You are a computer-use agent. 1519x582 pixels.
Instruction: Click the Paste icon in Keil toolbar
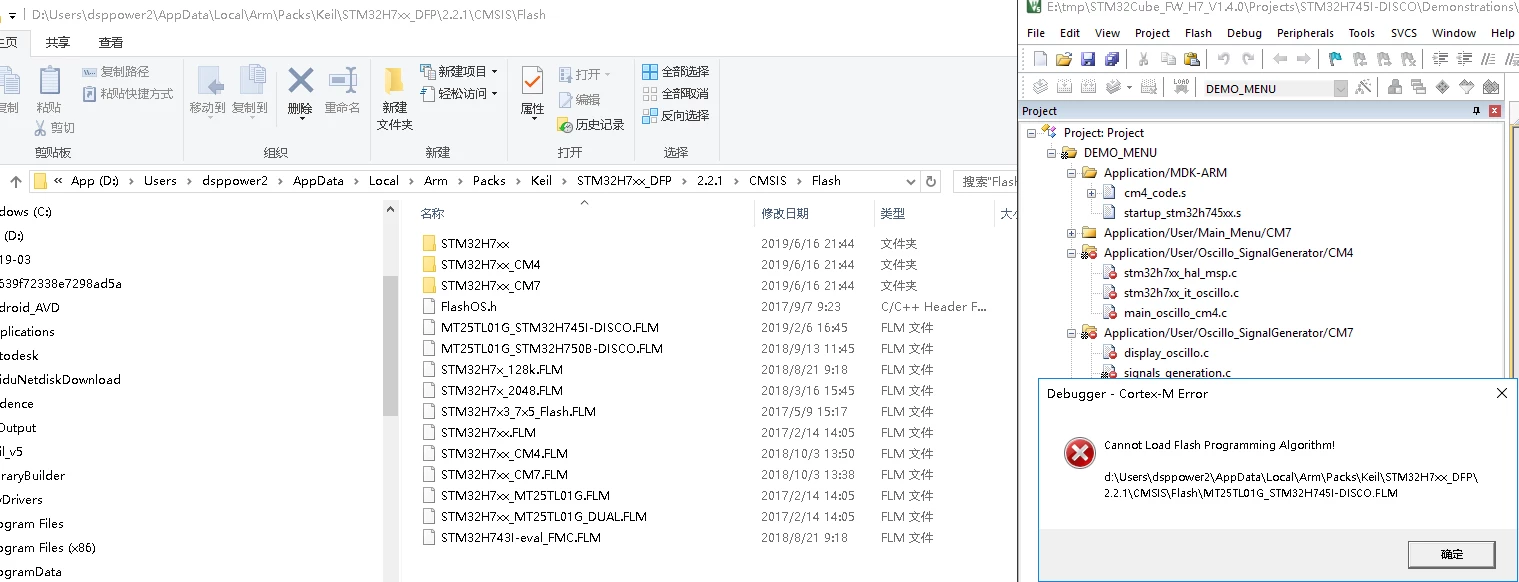pyautogui.click(x=1191, y=59)
